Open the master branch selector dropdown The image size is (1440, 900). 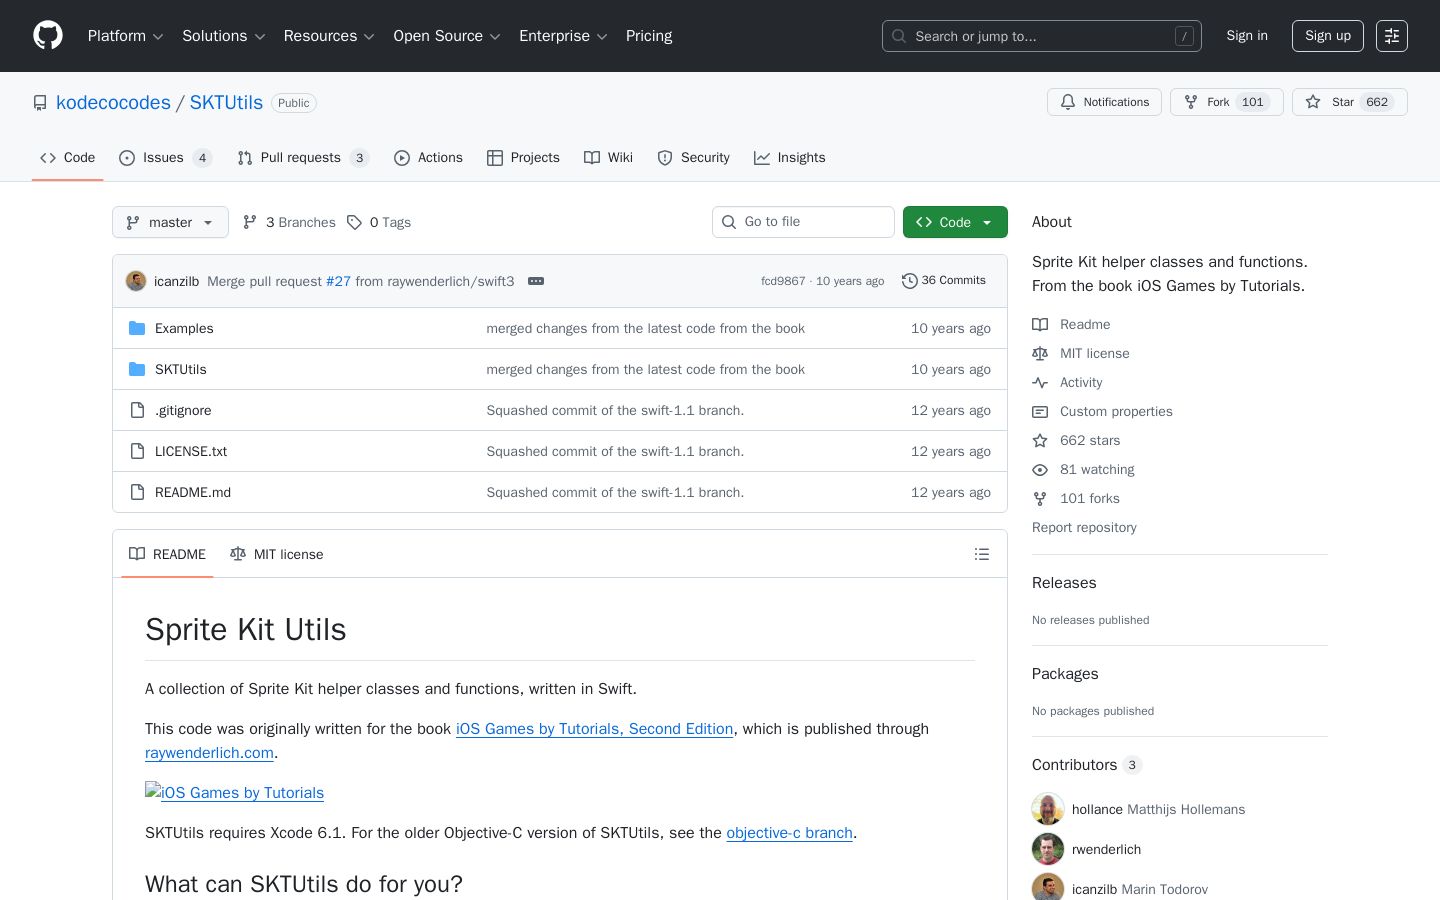click(170, 222)
